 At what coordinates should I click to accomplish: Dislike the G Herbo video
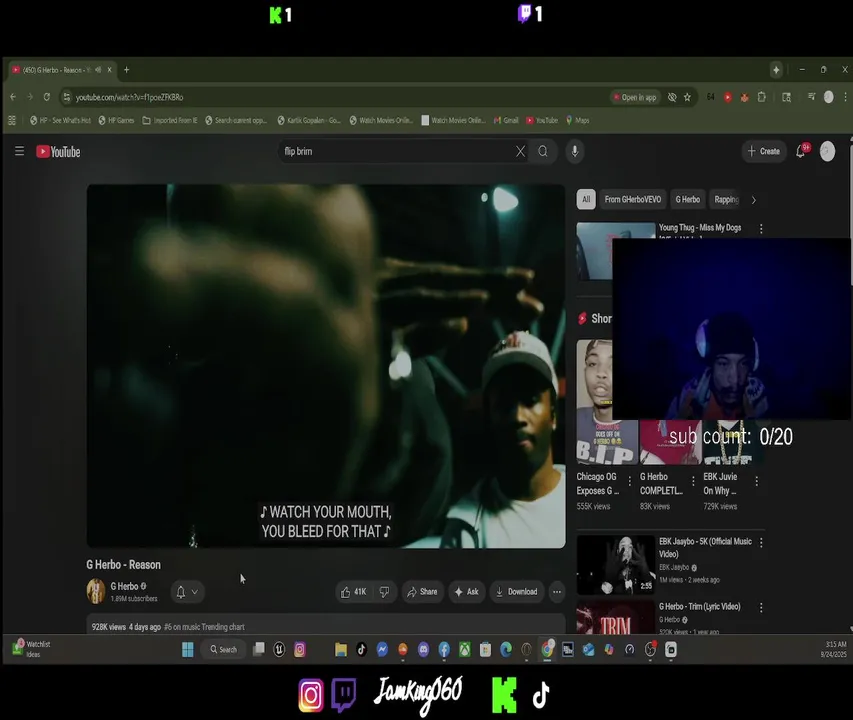(x=384, y=592)
